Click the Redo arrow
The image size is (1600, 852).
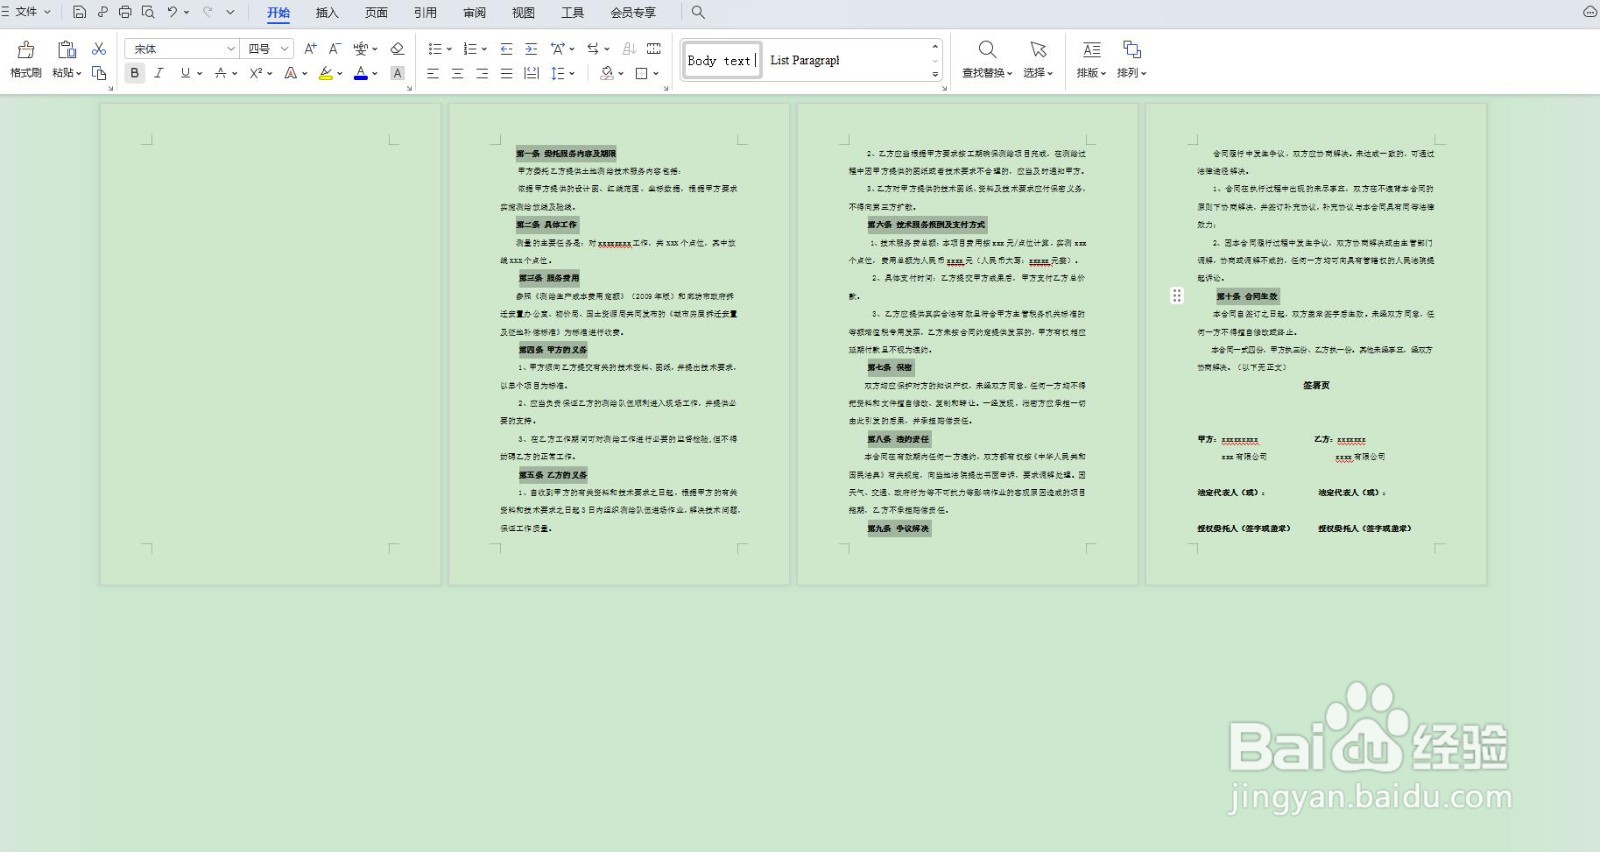207,12
